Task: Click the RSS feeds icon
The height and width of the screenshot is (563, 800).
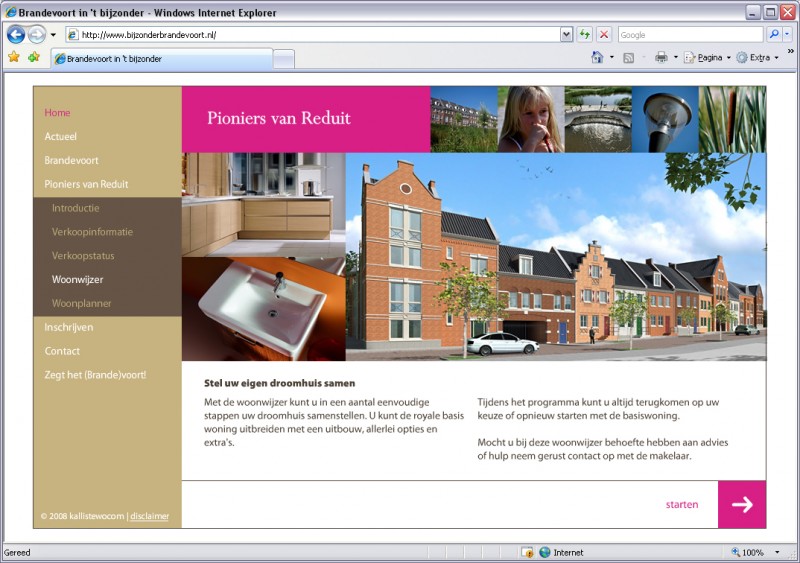Action: point(629,58)
